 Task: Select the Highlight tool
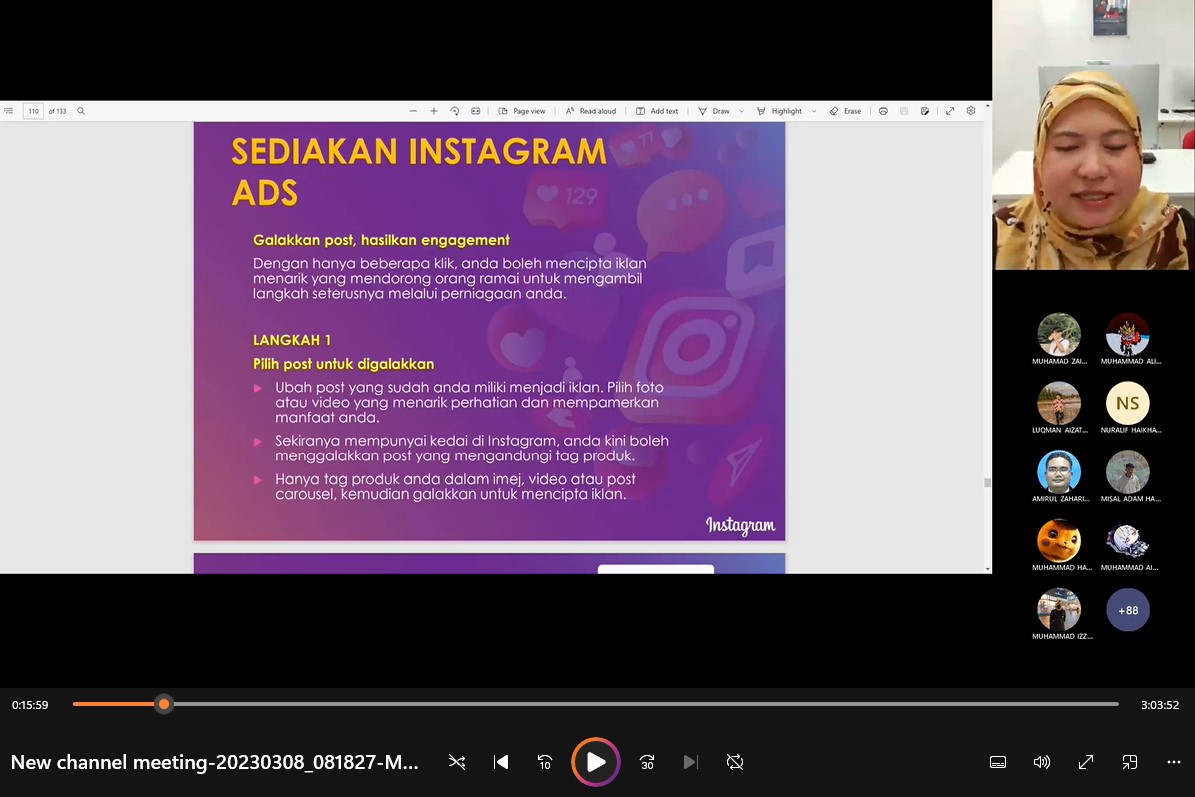pyautogui.click(x=779, y=111)
